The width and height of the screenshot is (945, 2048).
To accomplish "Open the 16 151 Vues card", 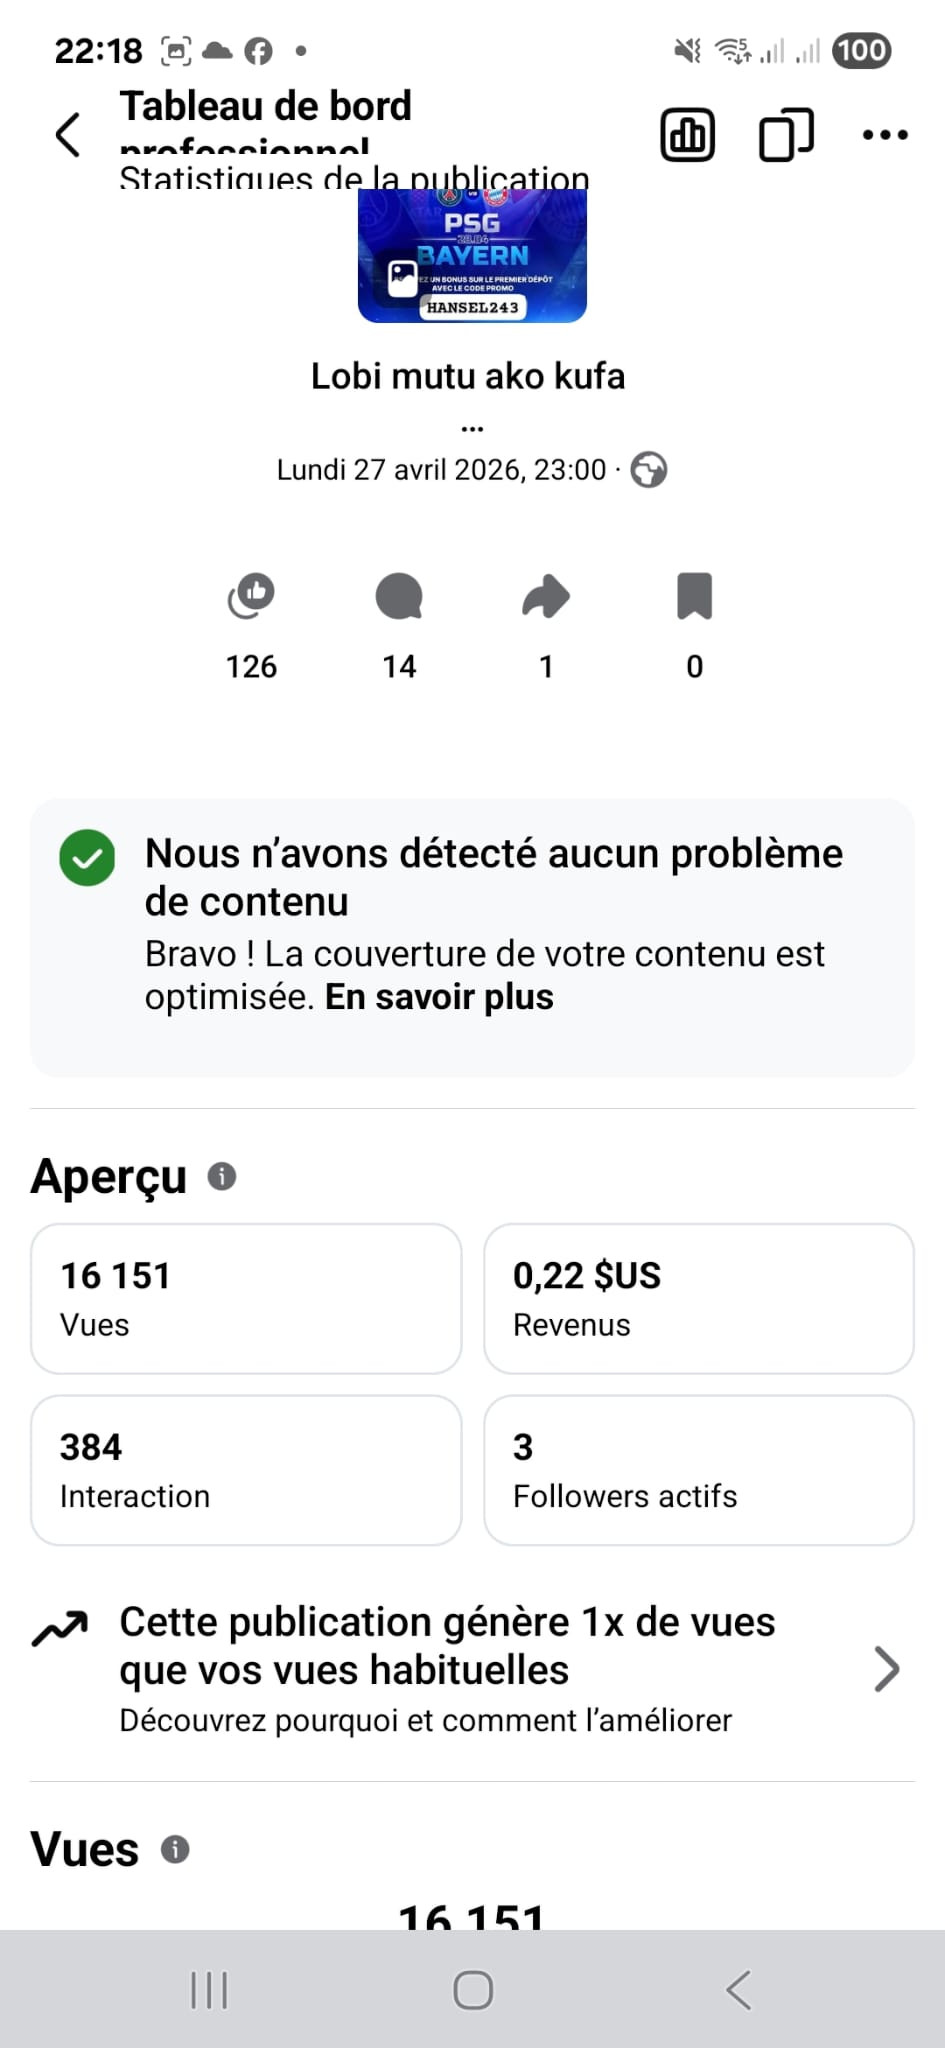I will (246, 1298).
